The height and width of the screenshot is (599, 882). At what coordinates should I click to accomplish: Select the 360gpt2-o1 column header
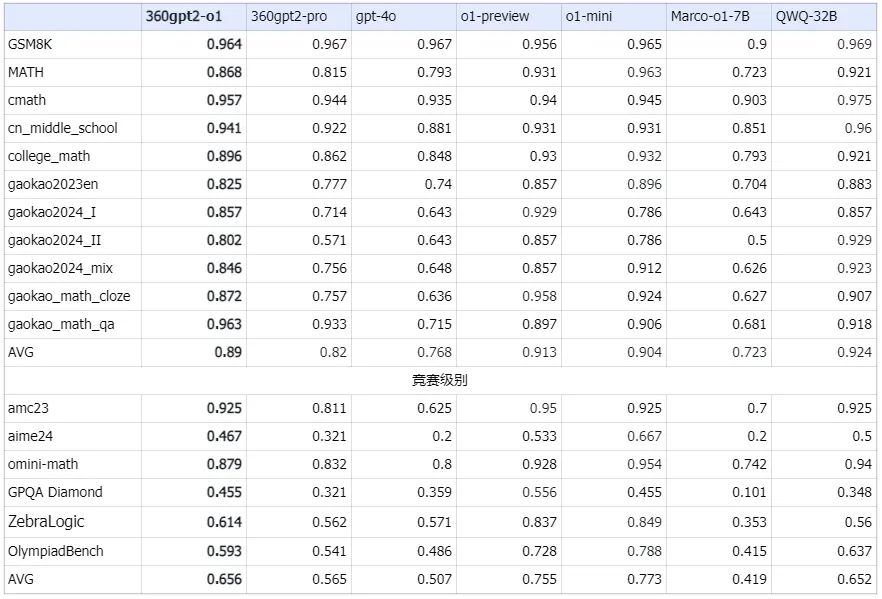185,16
